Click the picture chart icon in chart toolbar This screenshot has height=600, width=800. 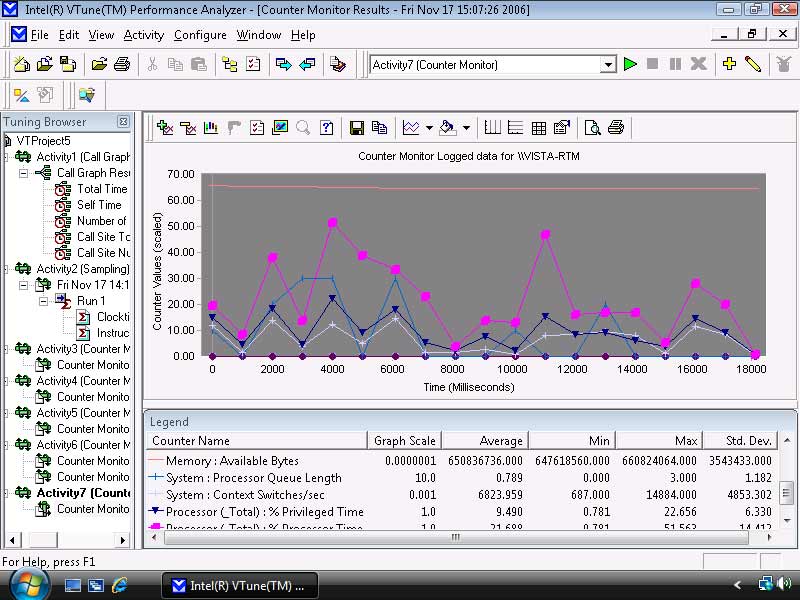point(280,128)
